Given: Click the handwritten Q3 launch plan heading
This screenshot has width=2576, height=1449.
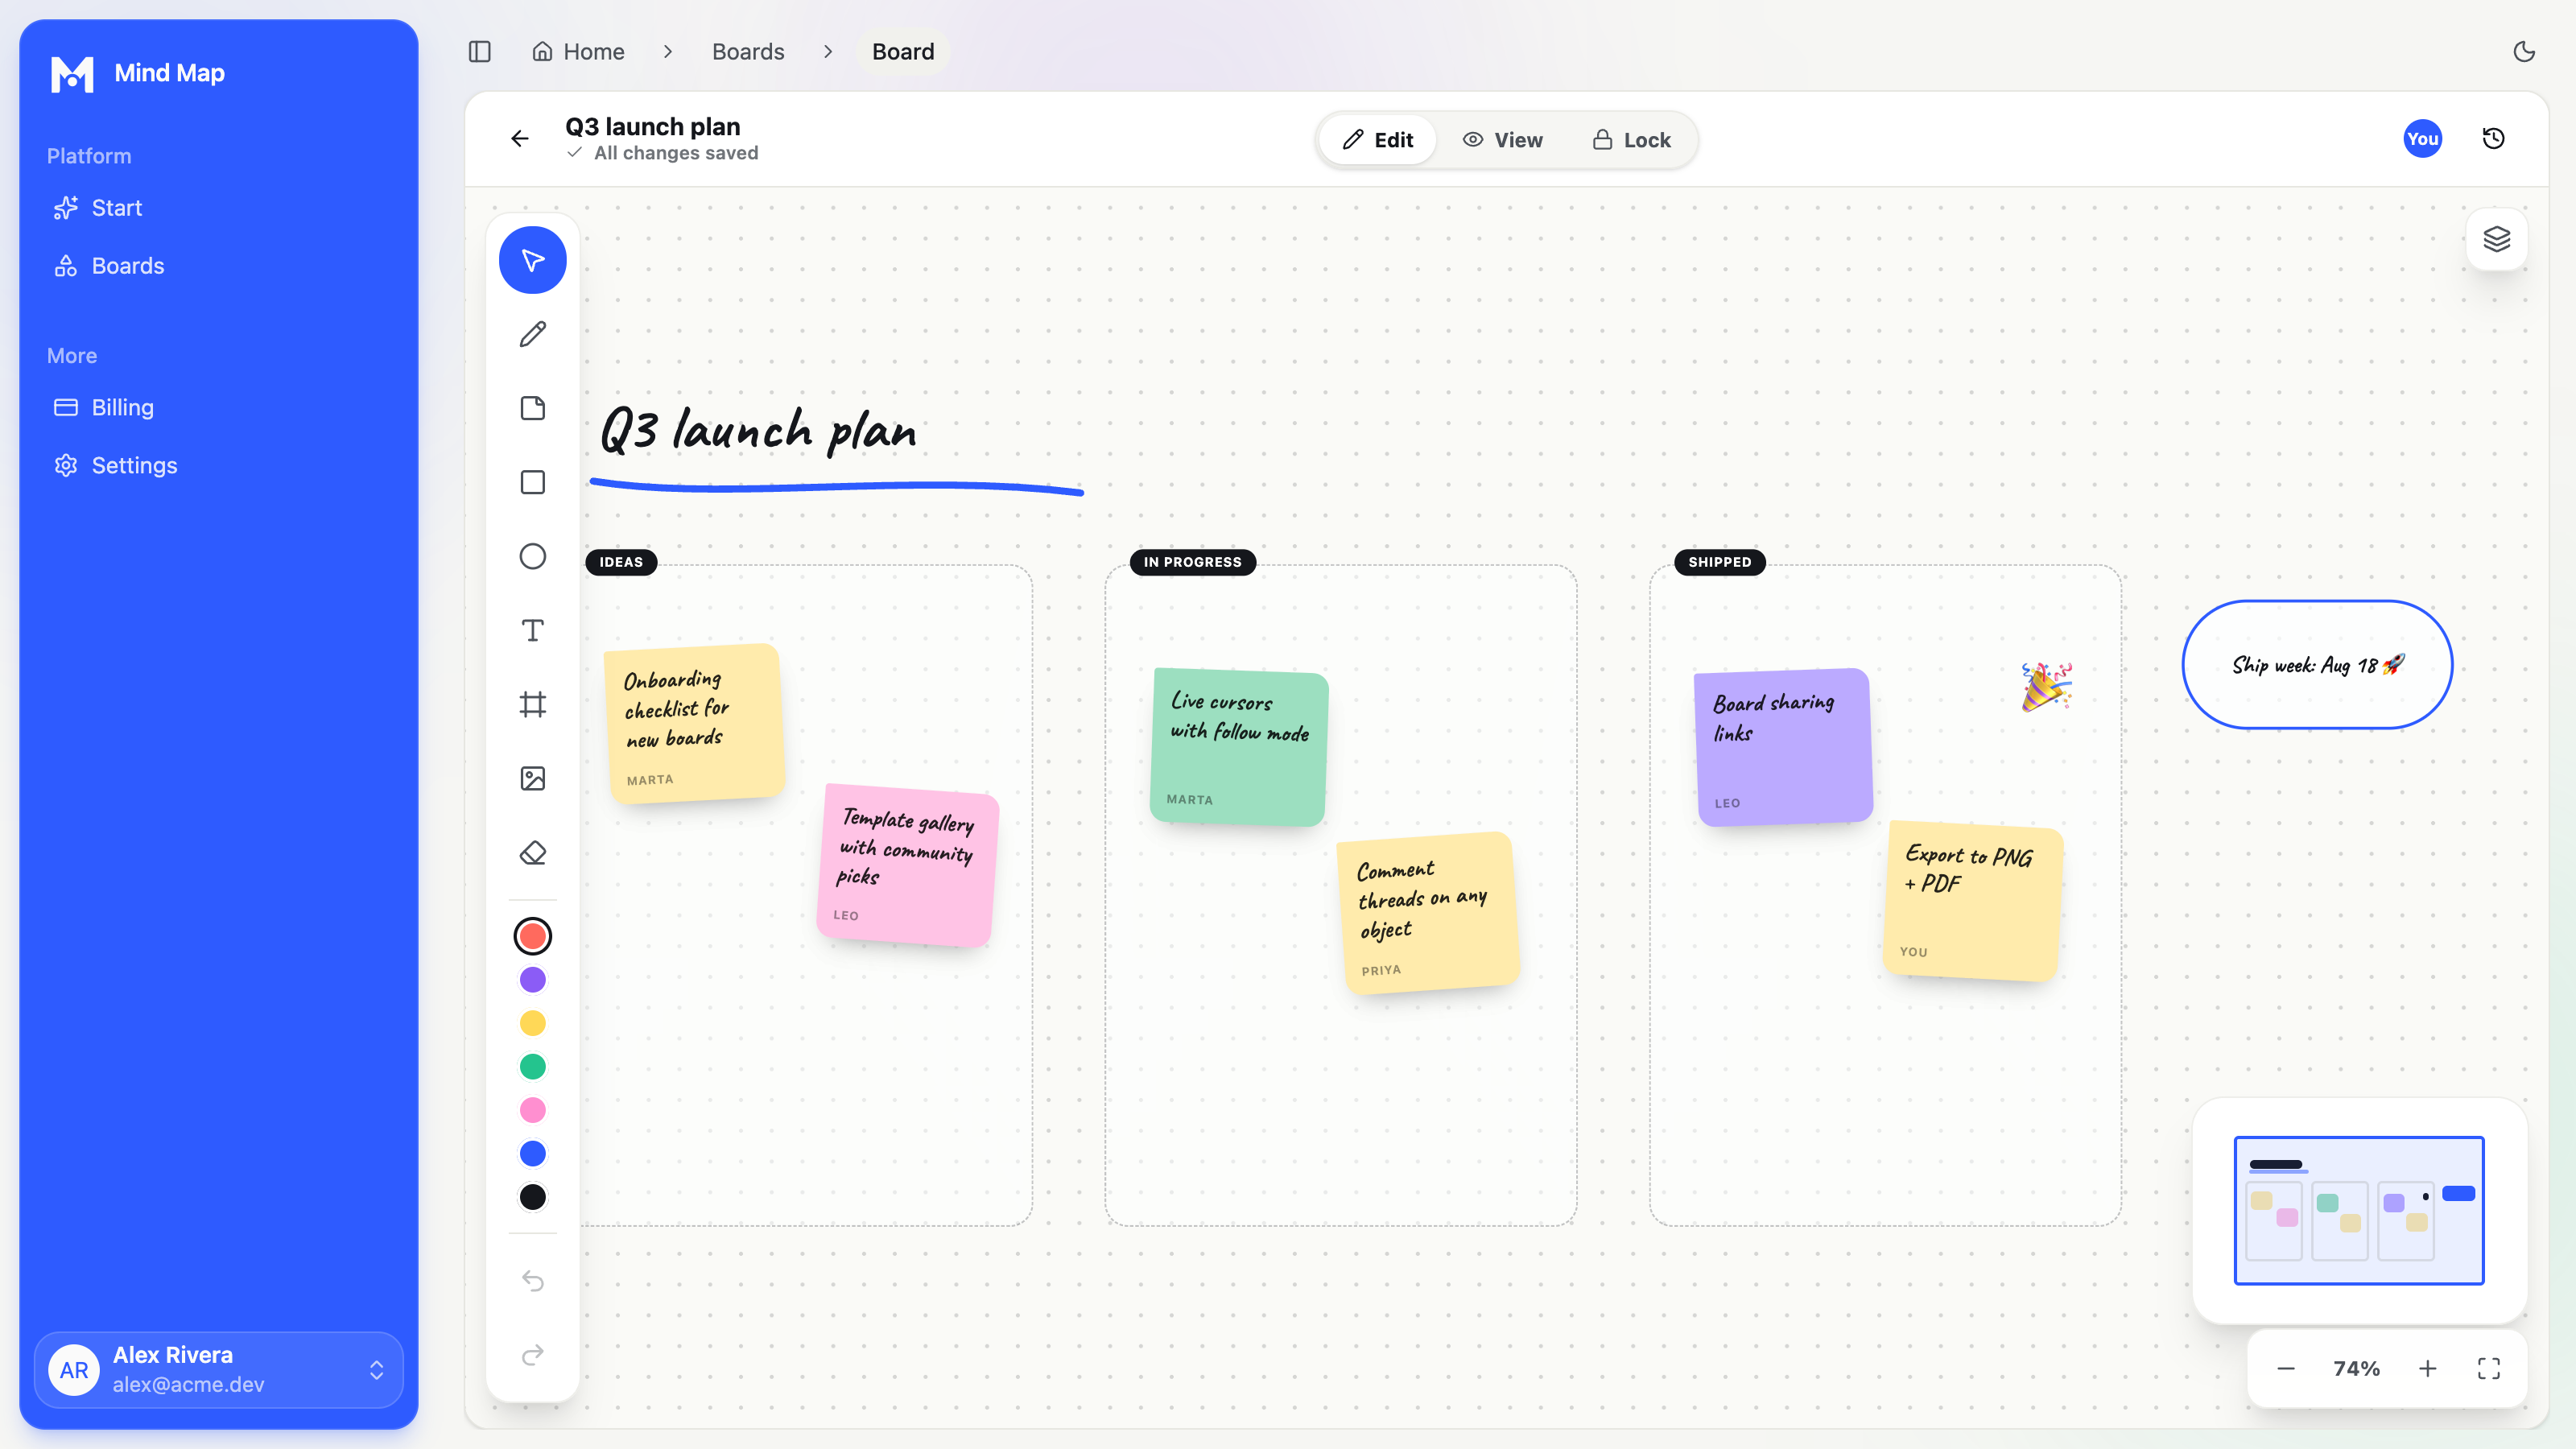Looking at the screenshot, I should point(759,432).
